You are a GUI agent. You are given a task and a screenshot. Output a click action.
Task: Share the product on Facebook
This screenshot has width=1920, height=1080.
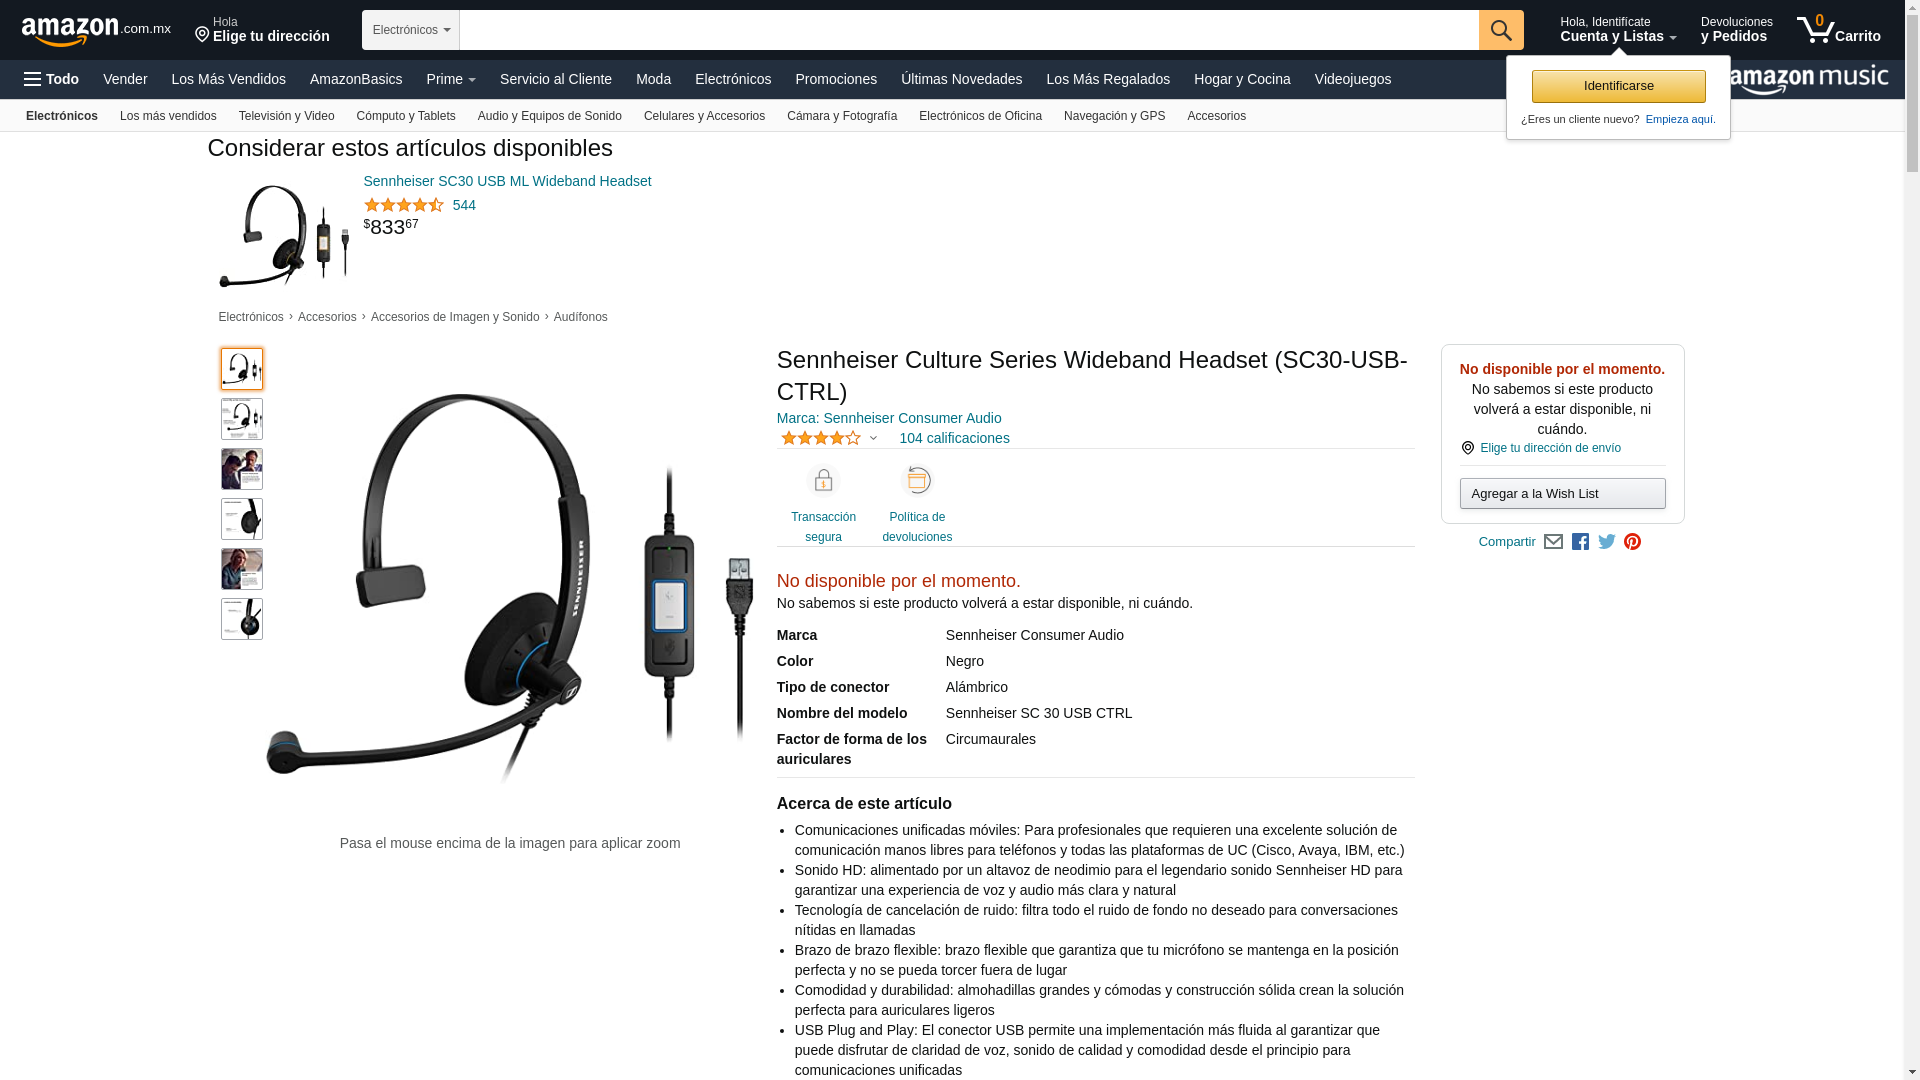coord(1580,542)
